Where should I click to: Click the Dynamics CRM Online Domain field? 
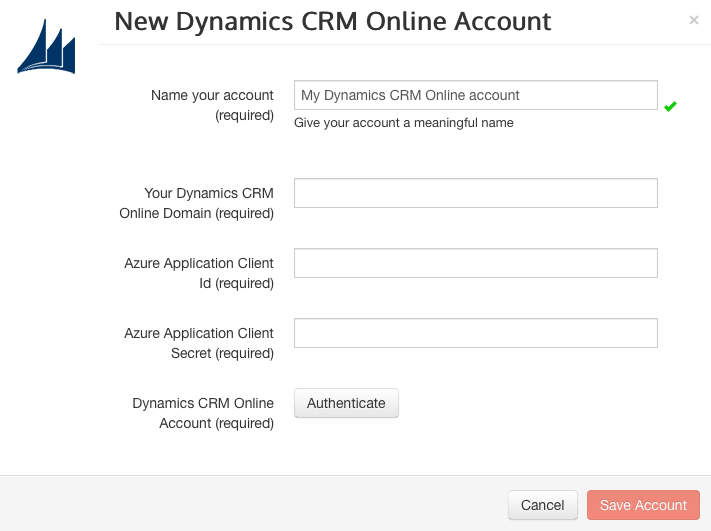(476, 193)
